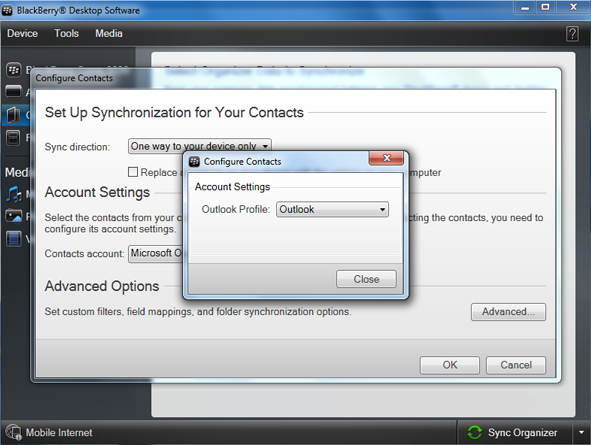The height and width of the screenshot is (445, 591).
Task: Click the Advanced... button
Action: [x=508, y=312]
